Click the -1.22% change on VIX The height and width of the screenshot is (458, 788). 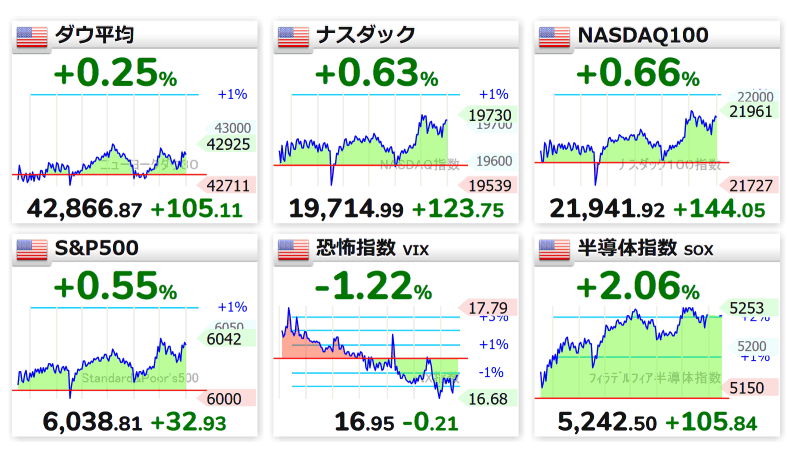(x=373, y=286)
